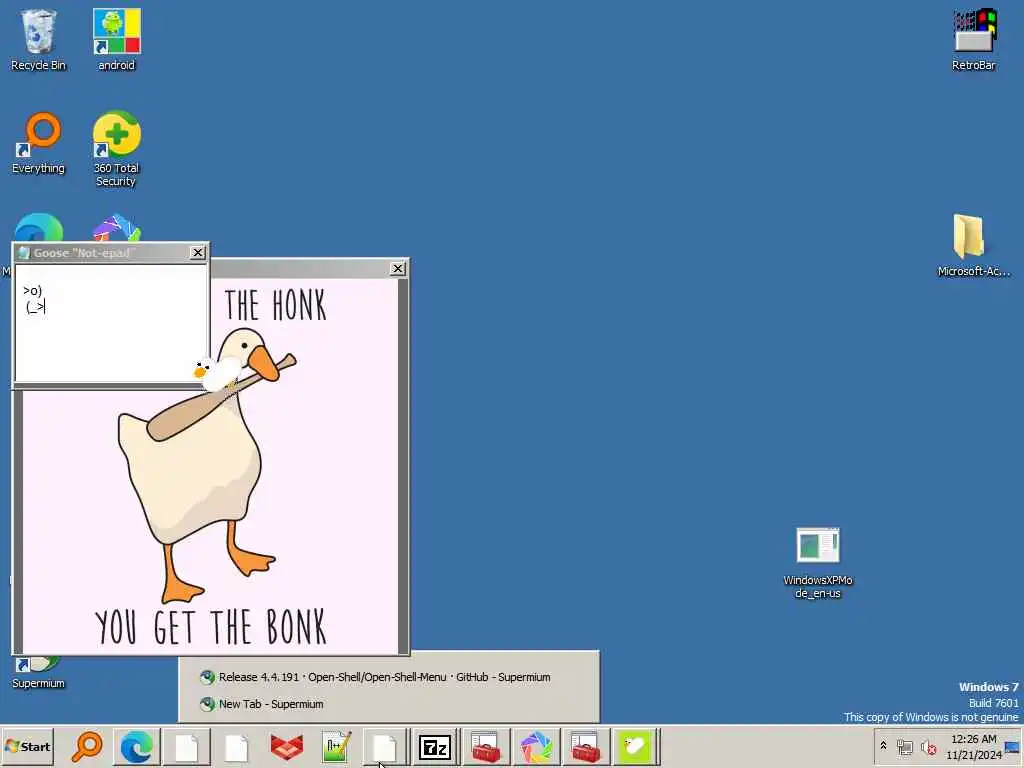The width and height of the screenshot is (1024, 768).
Task: Click inside the Goose Not-epad text area
Action: [x=111, y=323]
